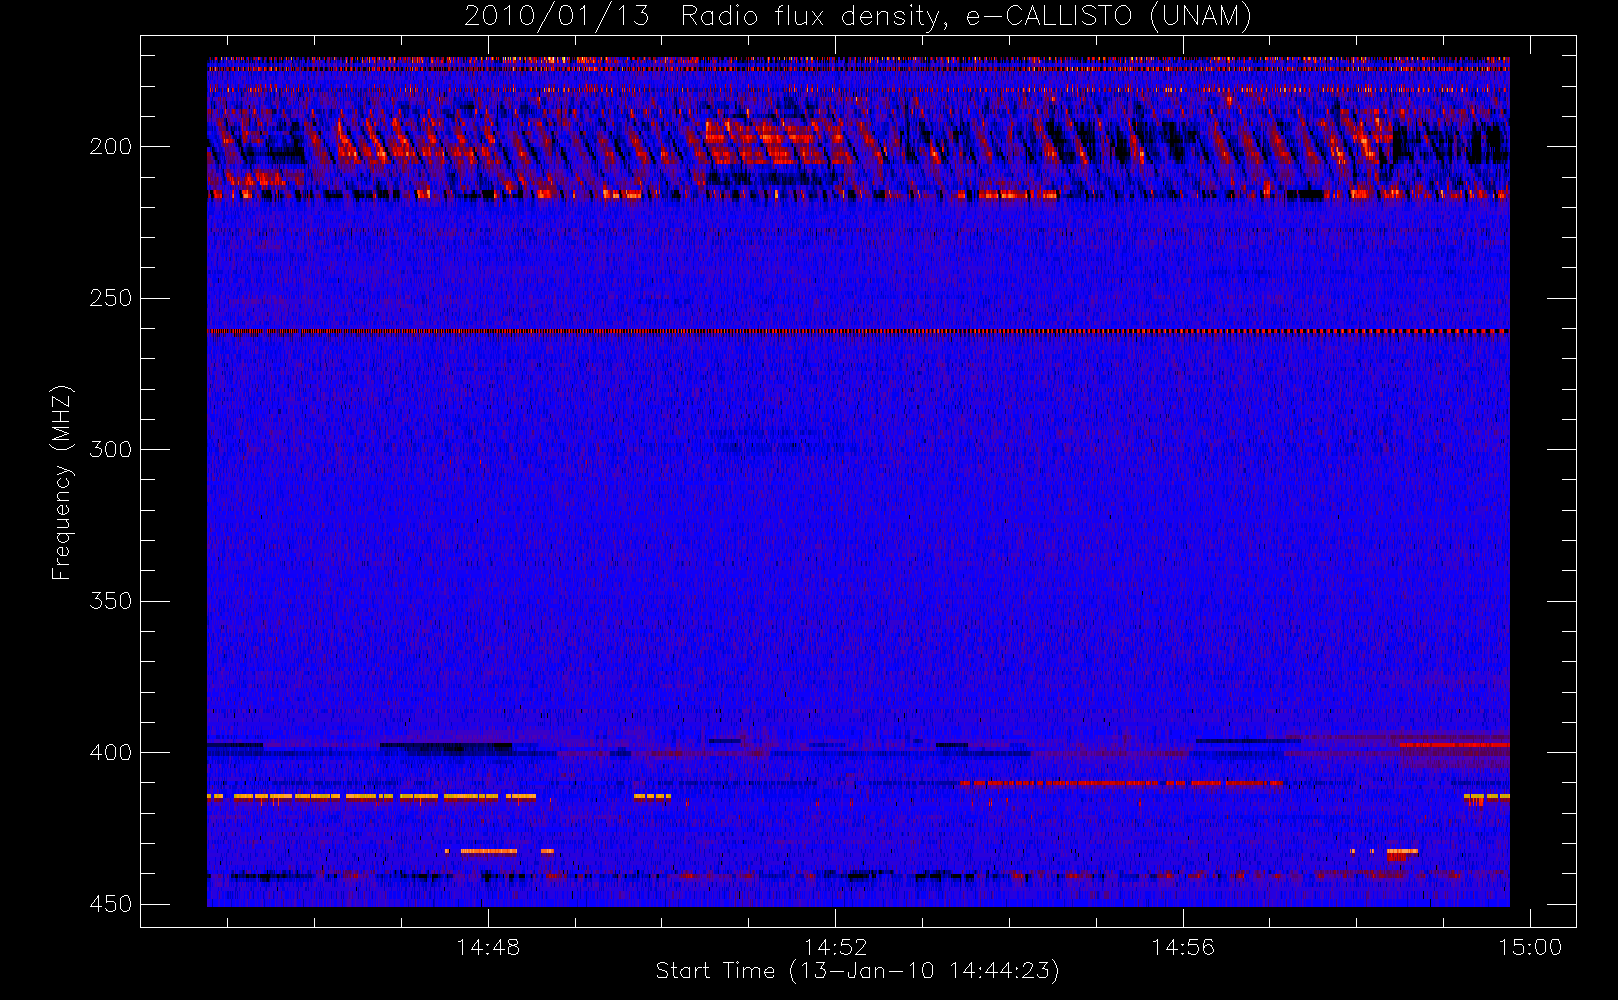Click the 14:48 time tick label
1618x1000 pixels.
[x=488, y=947]
